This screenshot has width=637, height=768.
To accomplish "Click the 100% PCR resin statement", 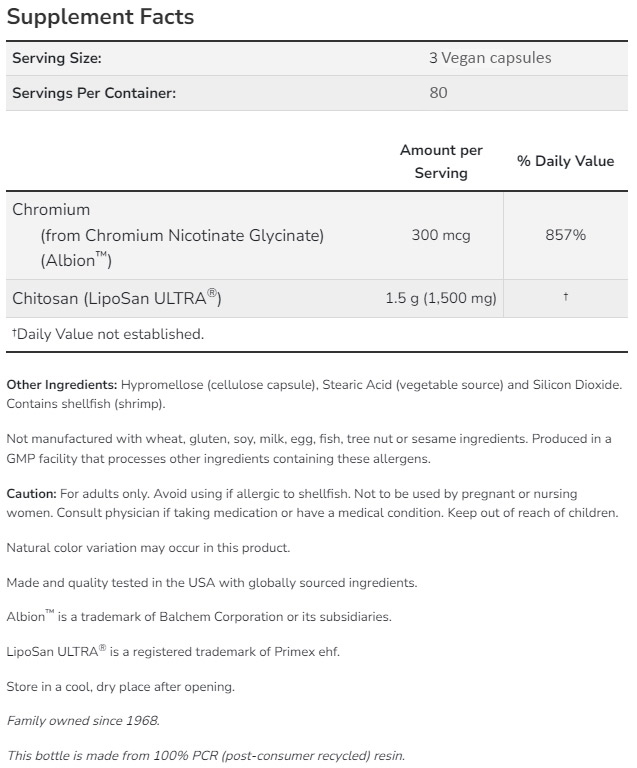I will (206, 755).
